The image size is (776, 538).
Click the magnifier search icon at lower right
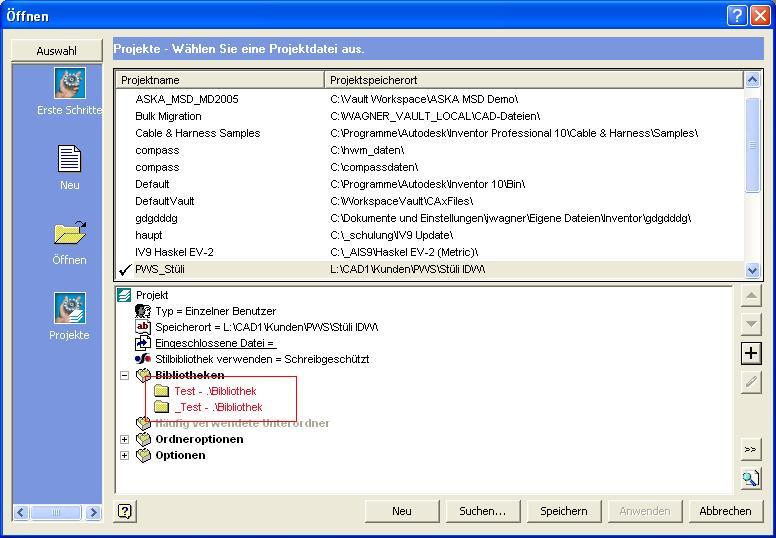click(x=751, y=478)
